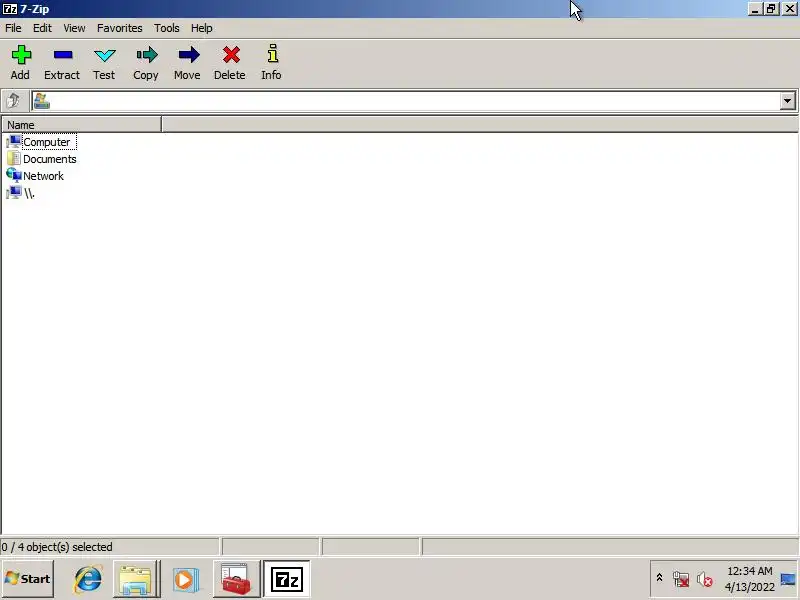Image resolution: width=800 pixels, height=600 pixels.
Task: Click the network status tray icon
Action: [x=681, y=579]
